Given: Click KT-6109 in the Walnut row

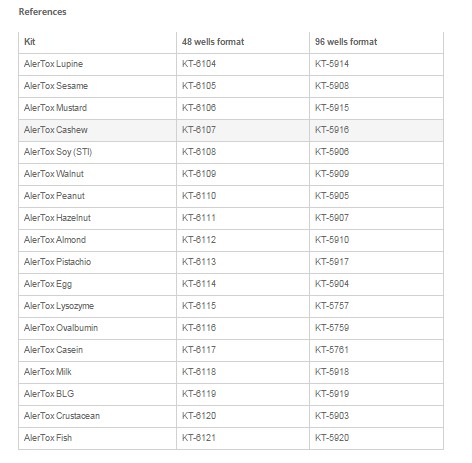Looking at the screenshot, I should click(x=199, y=174).
